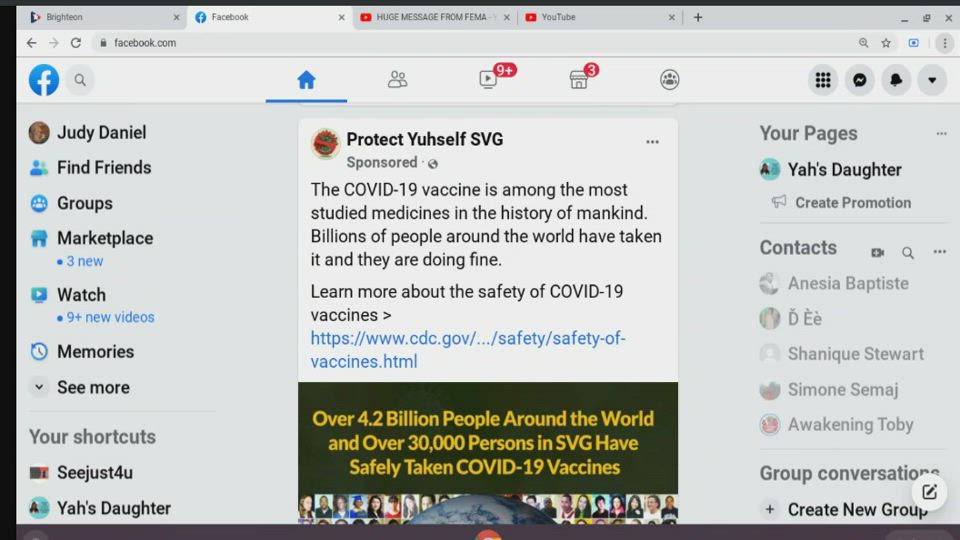The height and width of the screenshot is (540, 960).
Task: Click the Facebook Home icon
Action: tap(306, 80)
